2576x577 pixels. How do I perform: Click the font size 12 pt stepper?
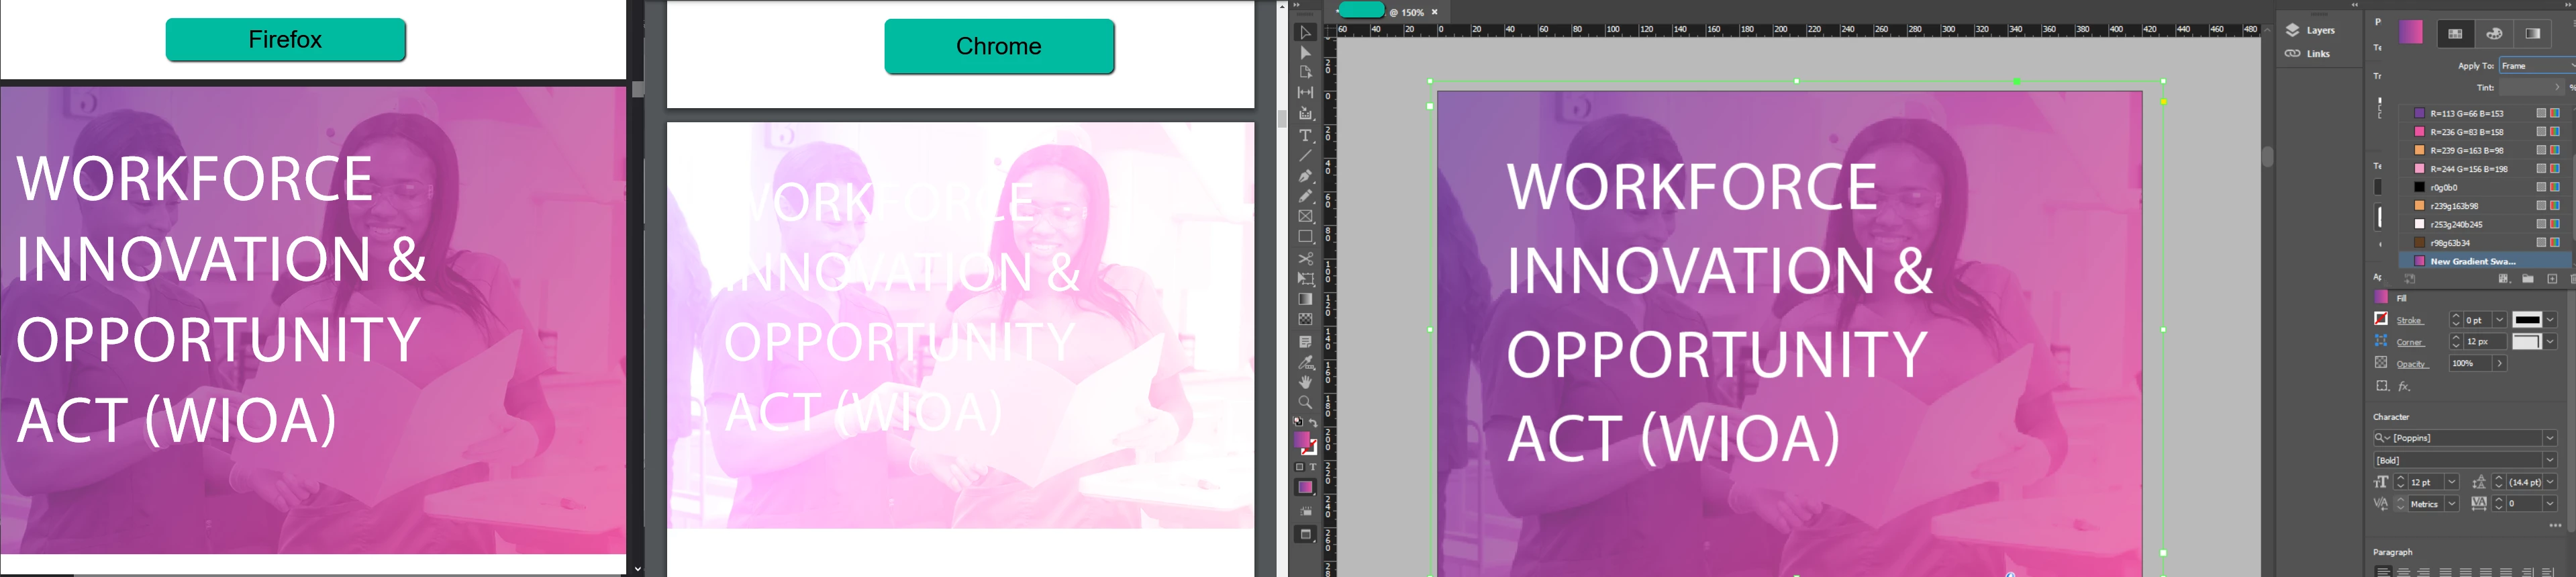(2400, 482)
